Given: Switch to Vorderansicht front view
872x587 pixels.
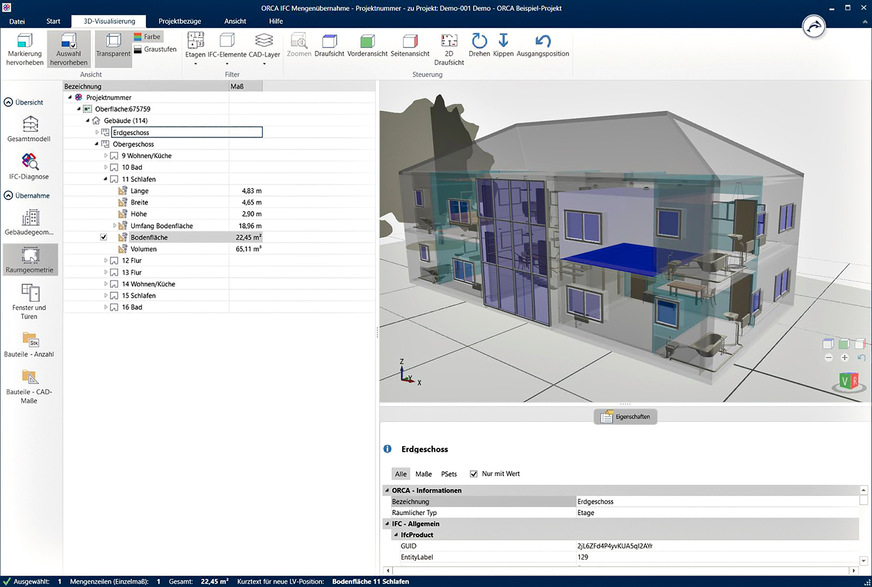Looking at the screenshot, I should click(x=367, y=46).
